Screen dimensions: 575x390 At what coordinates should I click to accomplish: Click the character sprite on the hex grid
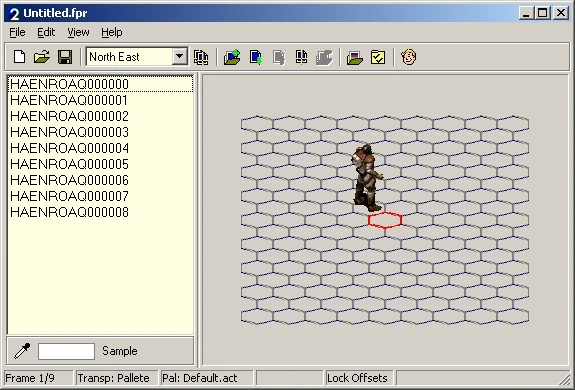pyautogui.click(x=367, y=178)
